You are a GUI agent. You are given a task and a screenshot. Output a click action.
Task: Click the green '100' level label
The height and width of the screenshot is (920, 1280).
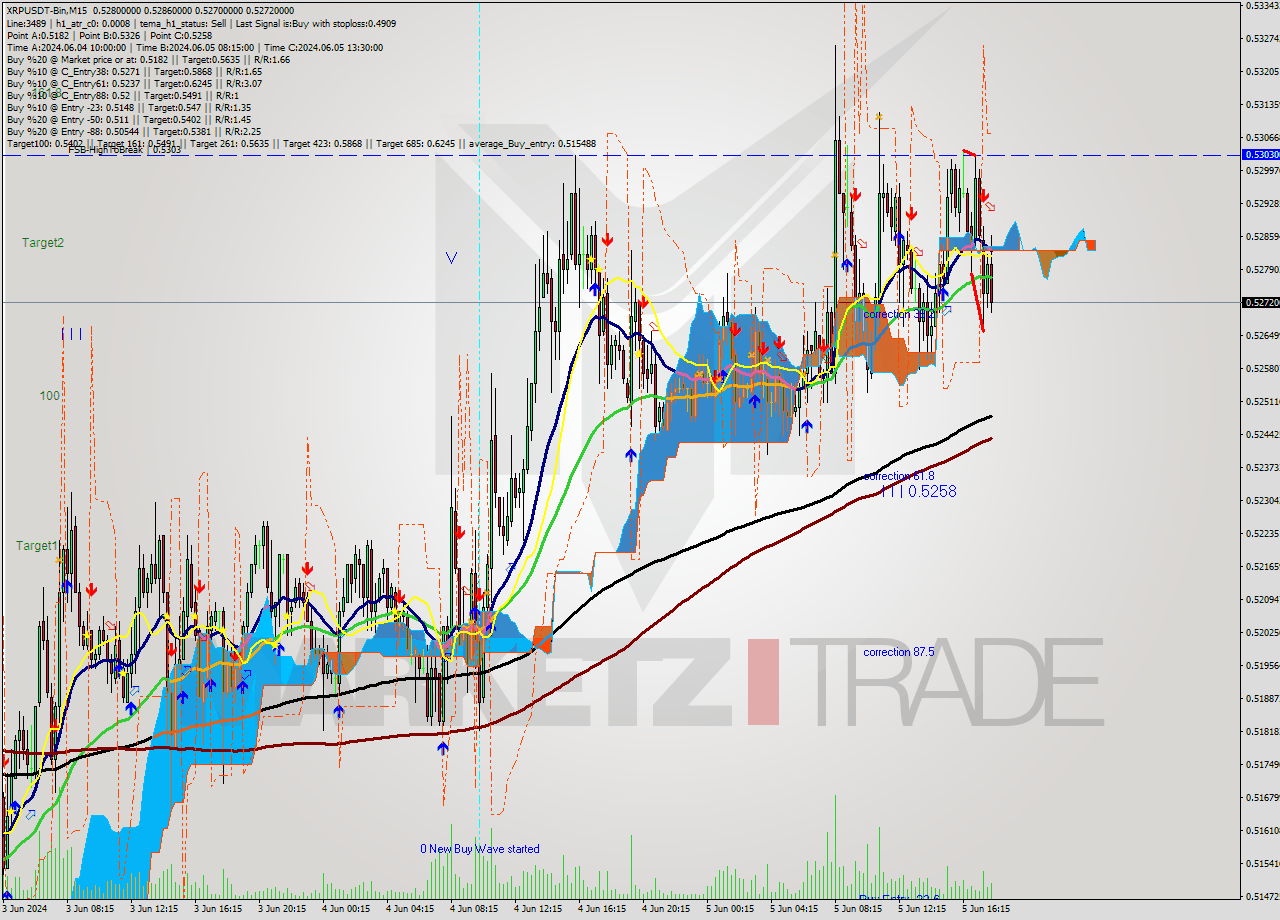coord(50,396)
